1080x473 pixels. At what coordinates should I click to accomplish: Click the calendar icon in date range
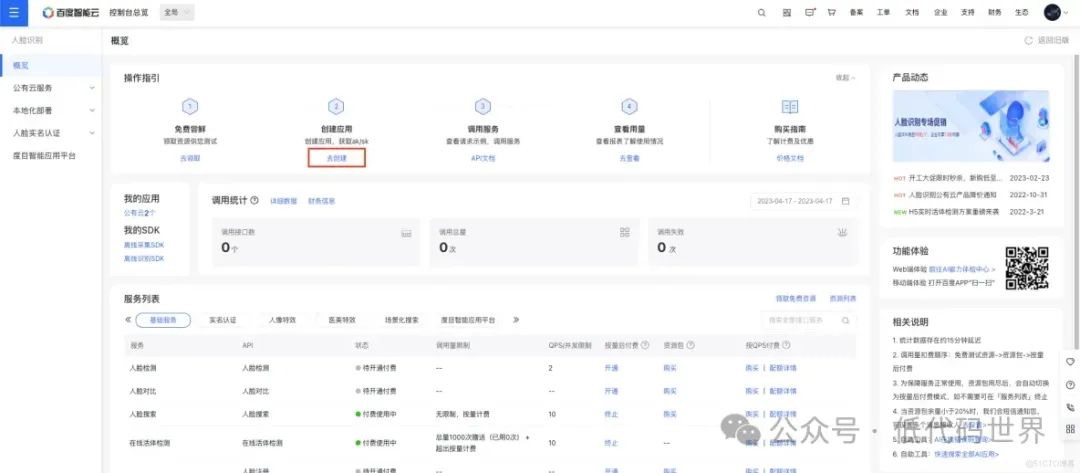tap(845, 201)
